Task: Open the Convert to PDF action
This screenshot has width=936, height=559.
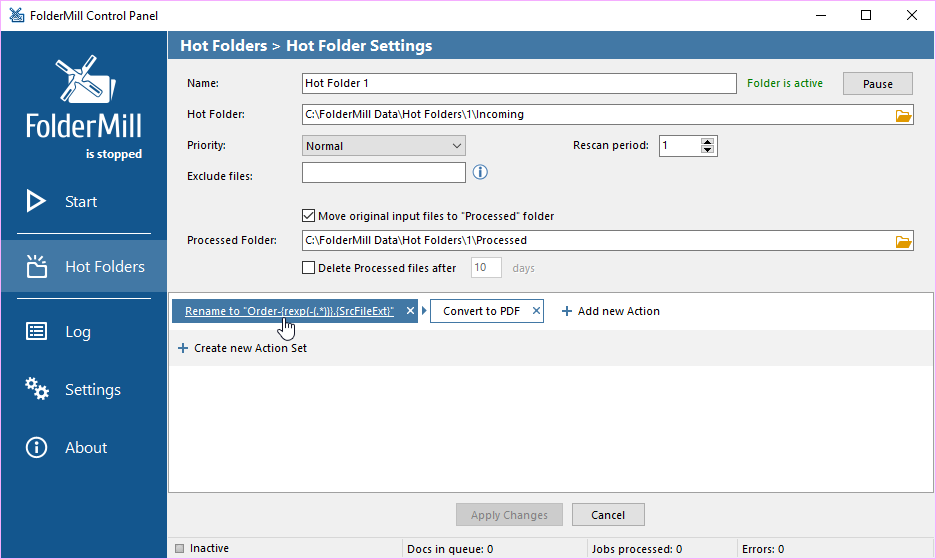Action: click(481, 311)
